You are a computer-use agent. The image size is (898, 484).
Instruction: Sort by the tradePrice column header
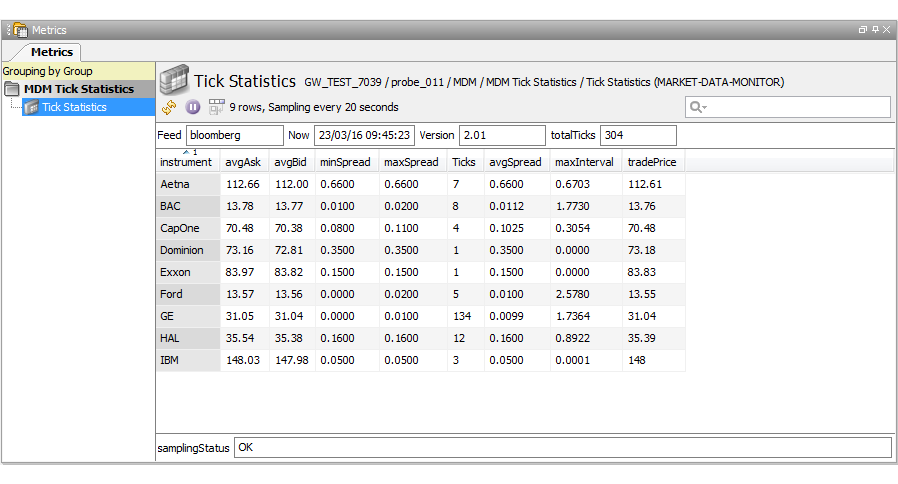[x=652, y=162]
